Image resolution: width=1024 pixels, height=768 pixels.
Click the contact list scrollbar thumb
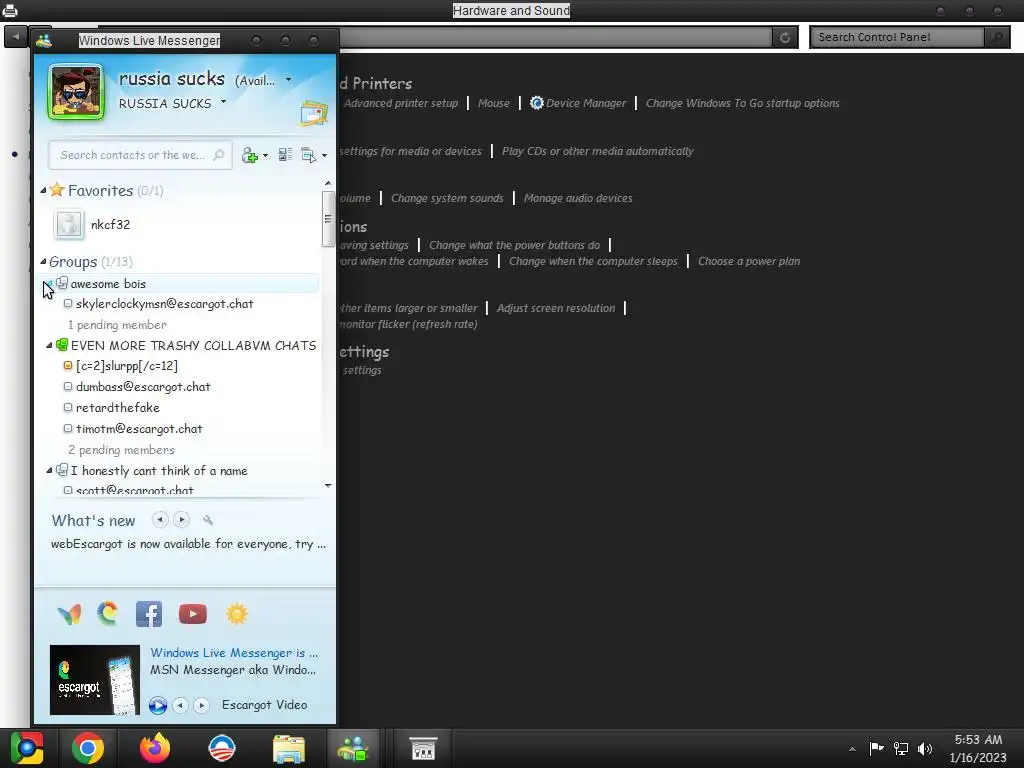tap(328, 219)
